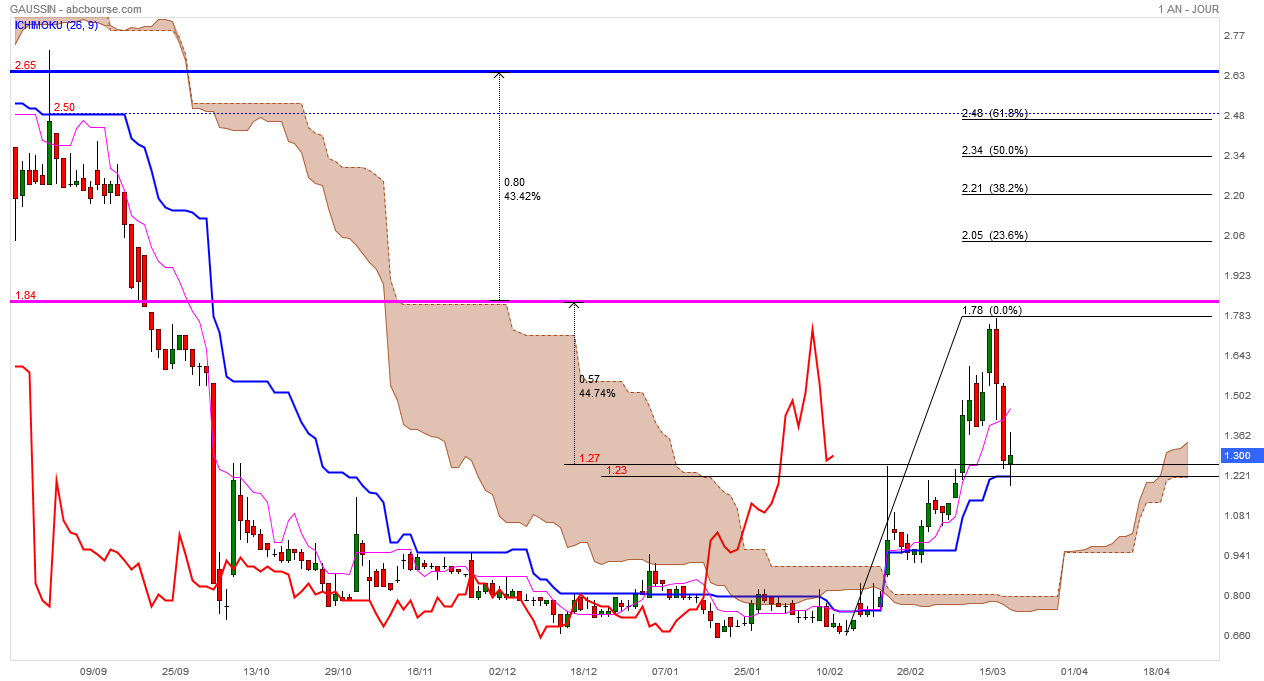Click the 2.50 dotted level label
Viewport: 1264px width, 681px height.
65,107
